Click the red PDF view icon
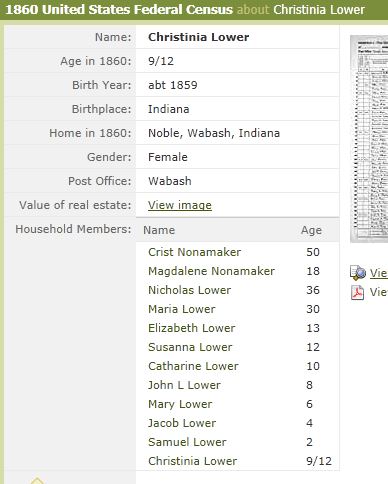Screen dimensions: 388x484 coord(357,293)
